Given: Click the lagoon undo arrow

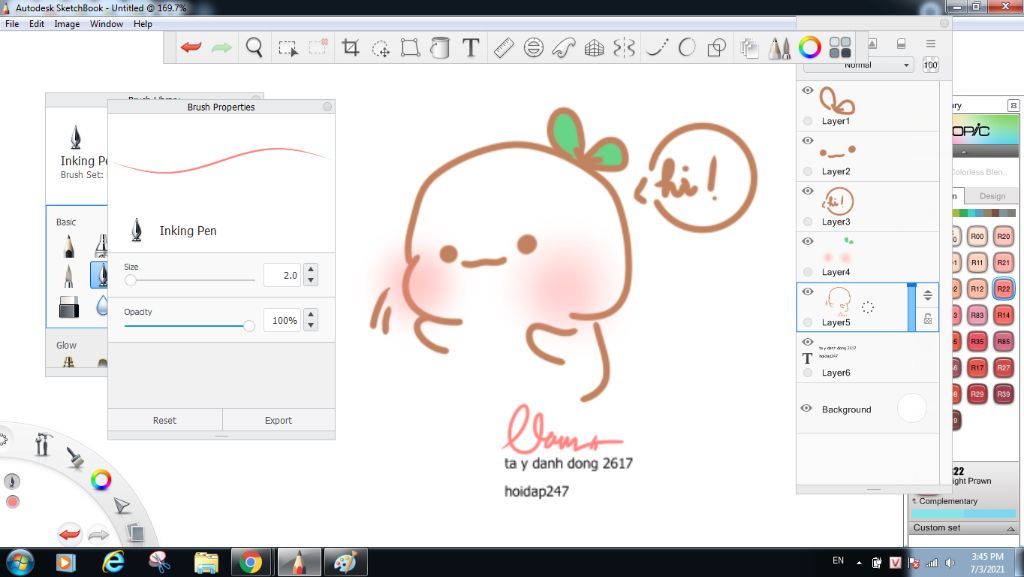Looking at the screenshot, I should coord(69,534).
